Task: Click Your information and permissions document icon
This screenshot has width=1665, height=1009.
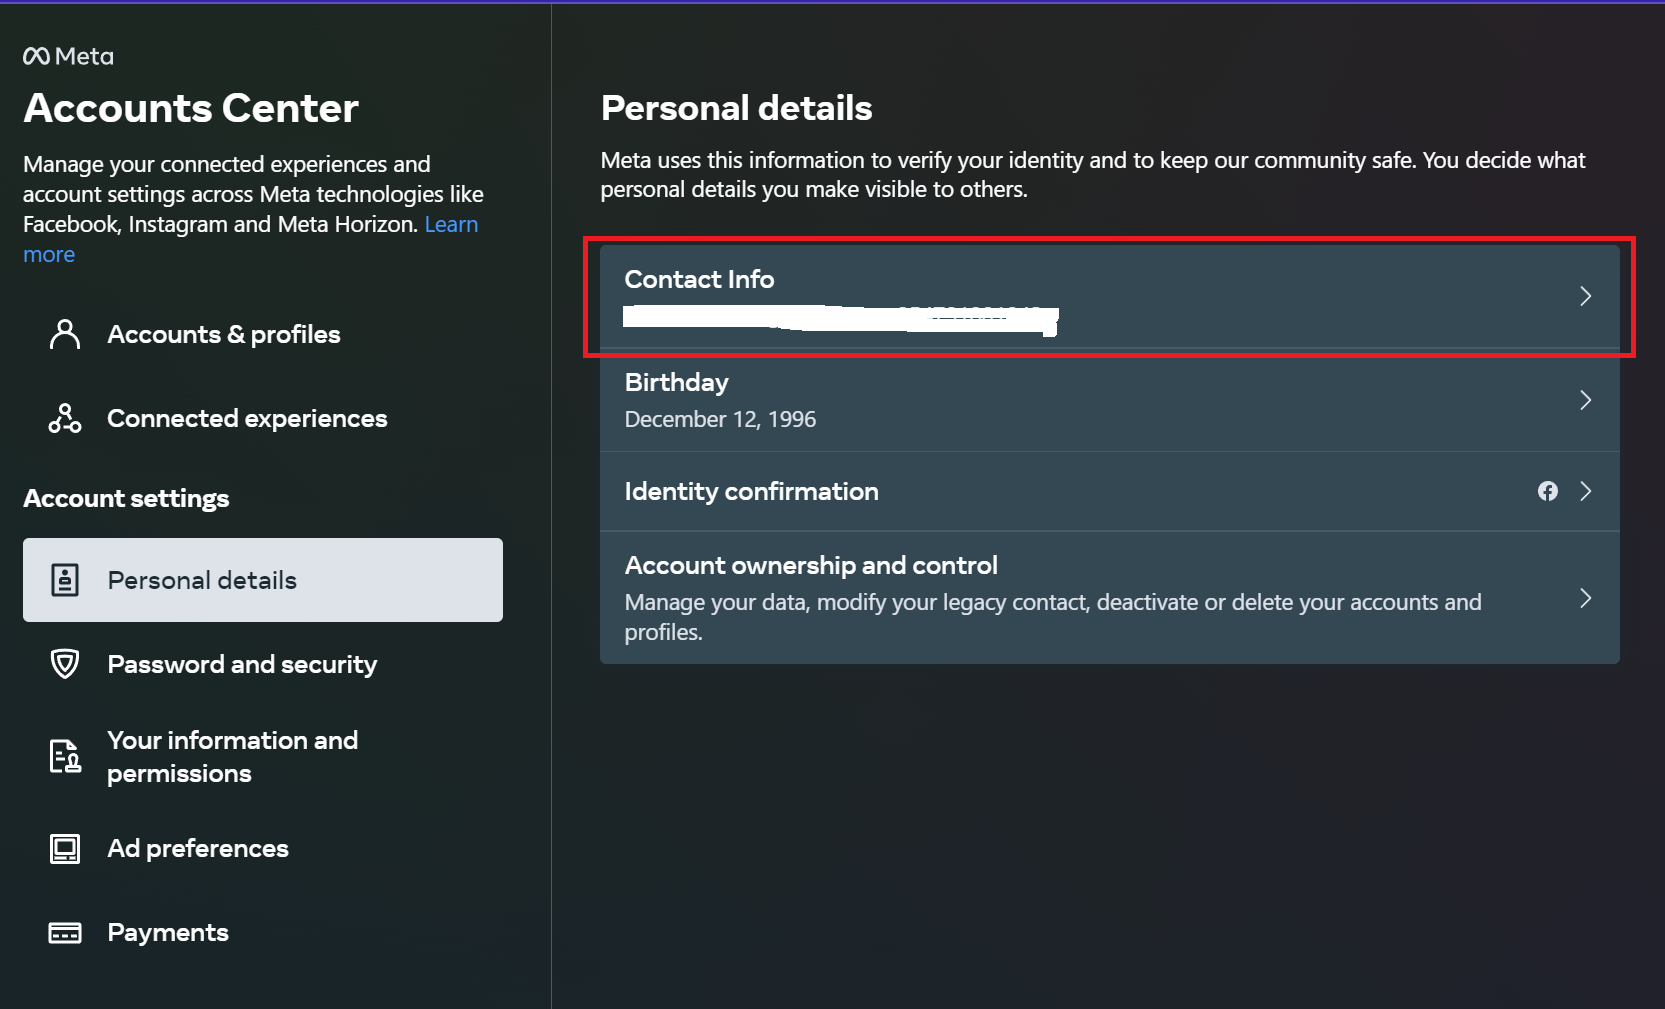Action: (65, 756)
